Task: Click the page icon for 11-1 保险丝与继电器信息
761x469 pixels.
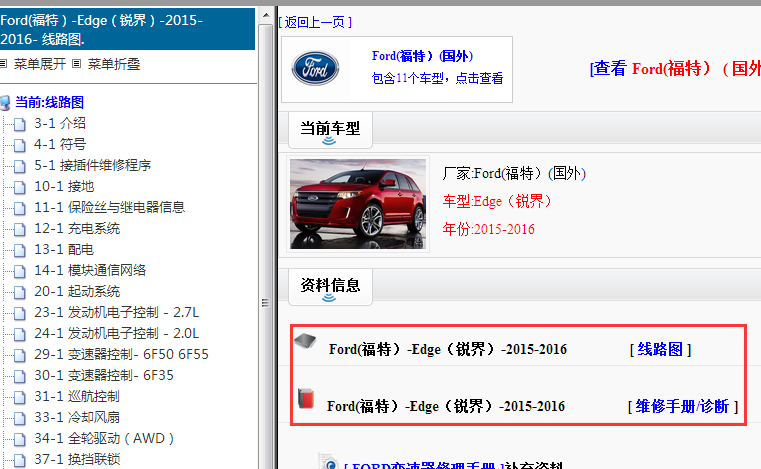Action: 19,209
